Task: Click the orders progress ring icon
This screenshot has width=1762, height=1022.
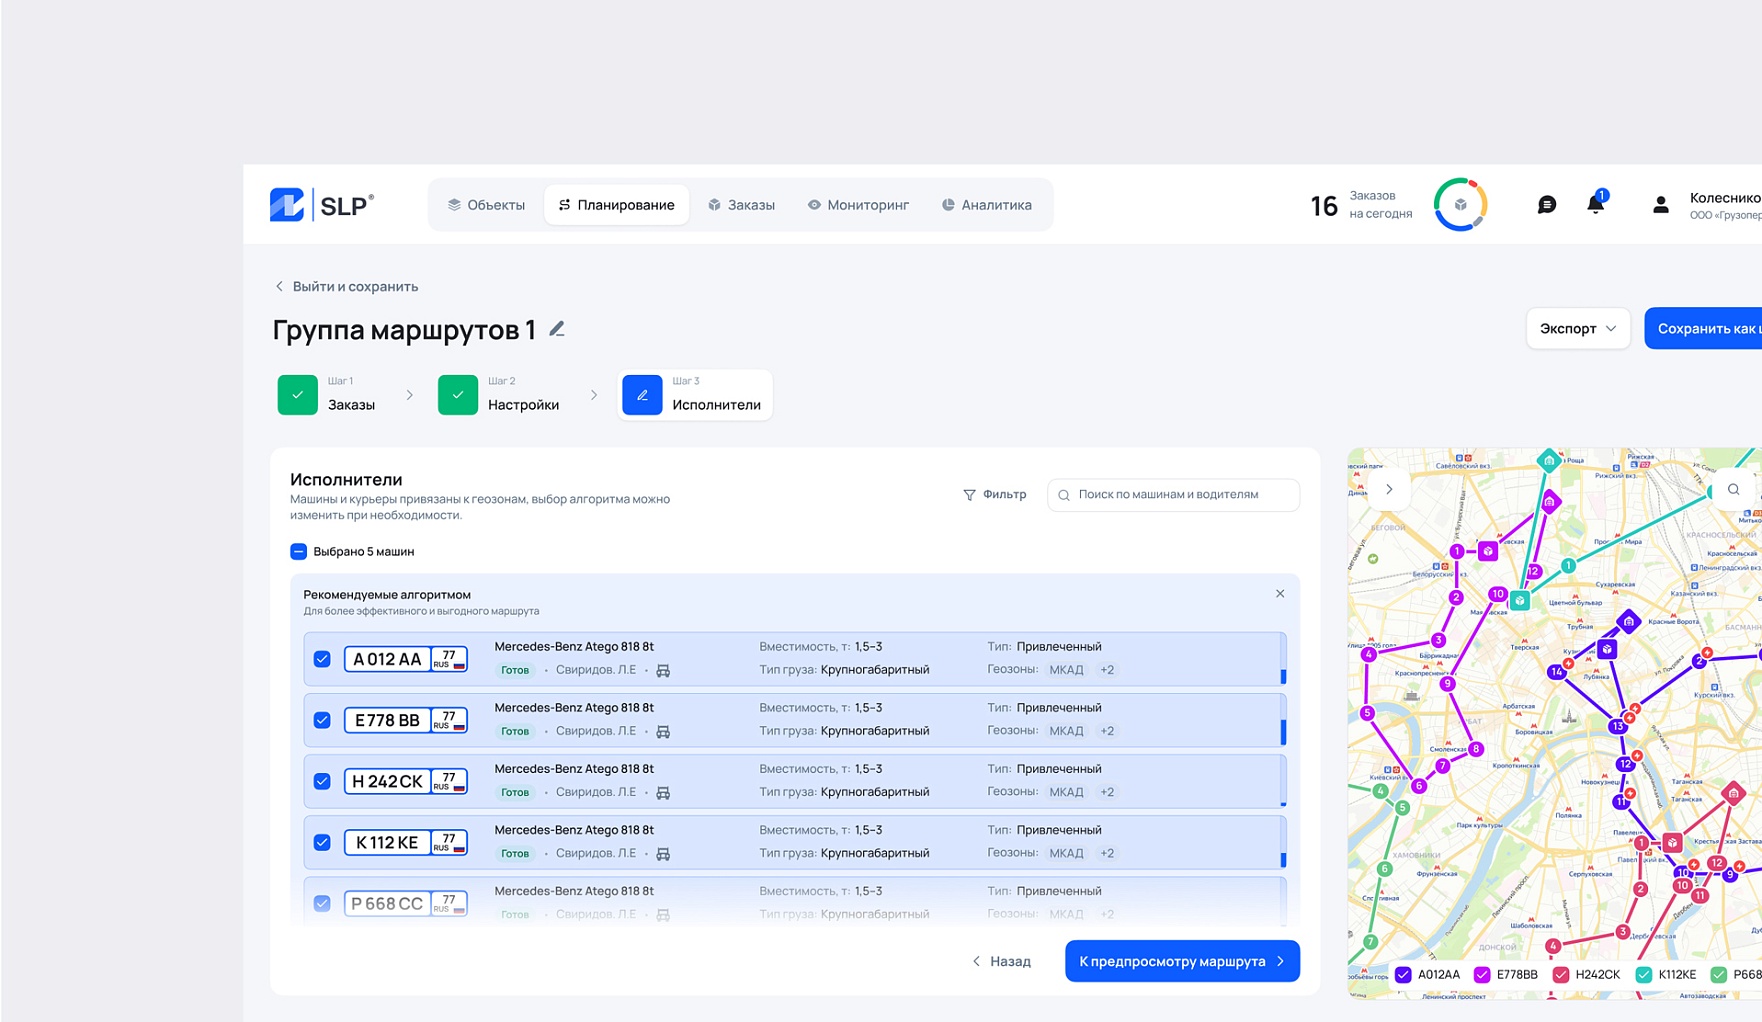Action: [1461, 204]
